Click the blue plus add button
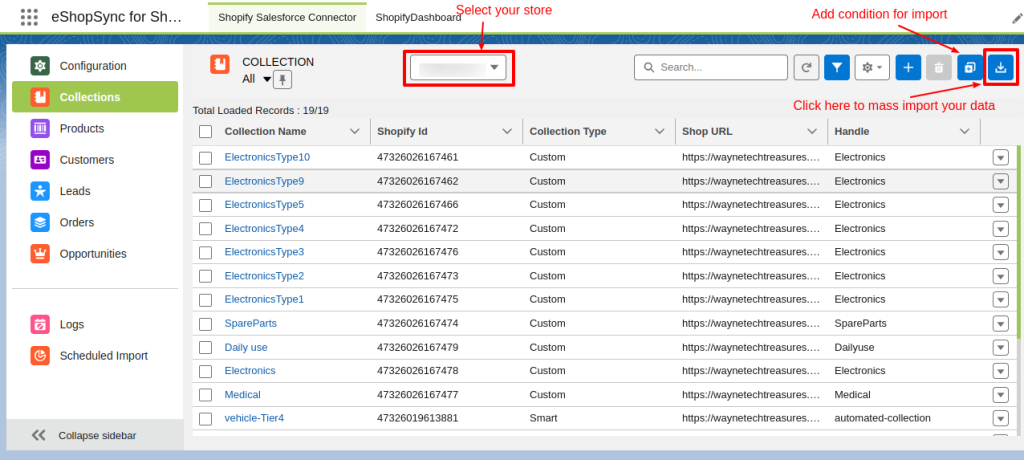Viewport: 1024px width, 460px height. [908, 67]
